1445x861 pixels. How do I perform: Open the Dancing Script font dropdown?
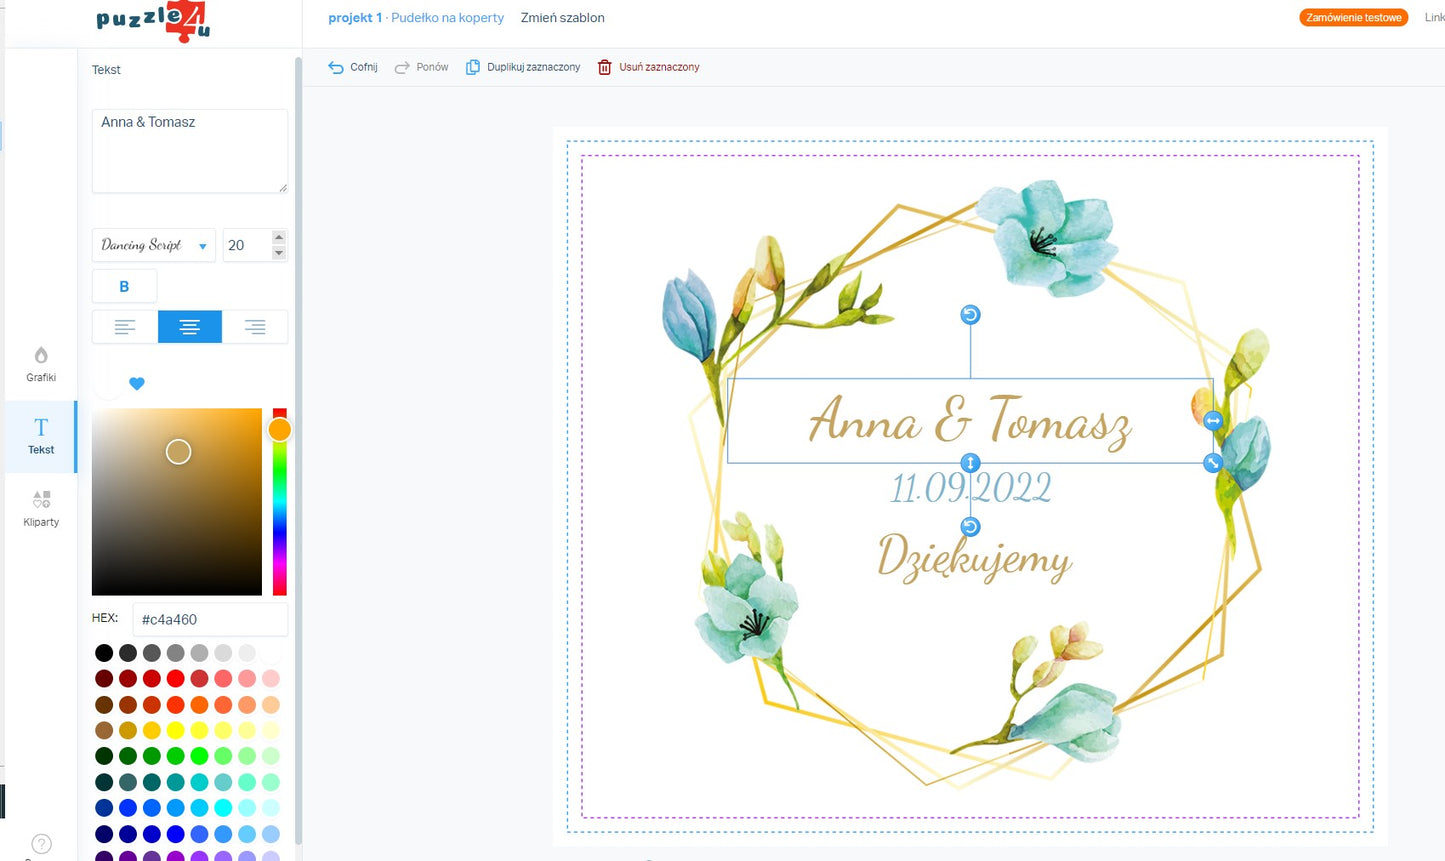click(153, 245)
